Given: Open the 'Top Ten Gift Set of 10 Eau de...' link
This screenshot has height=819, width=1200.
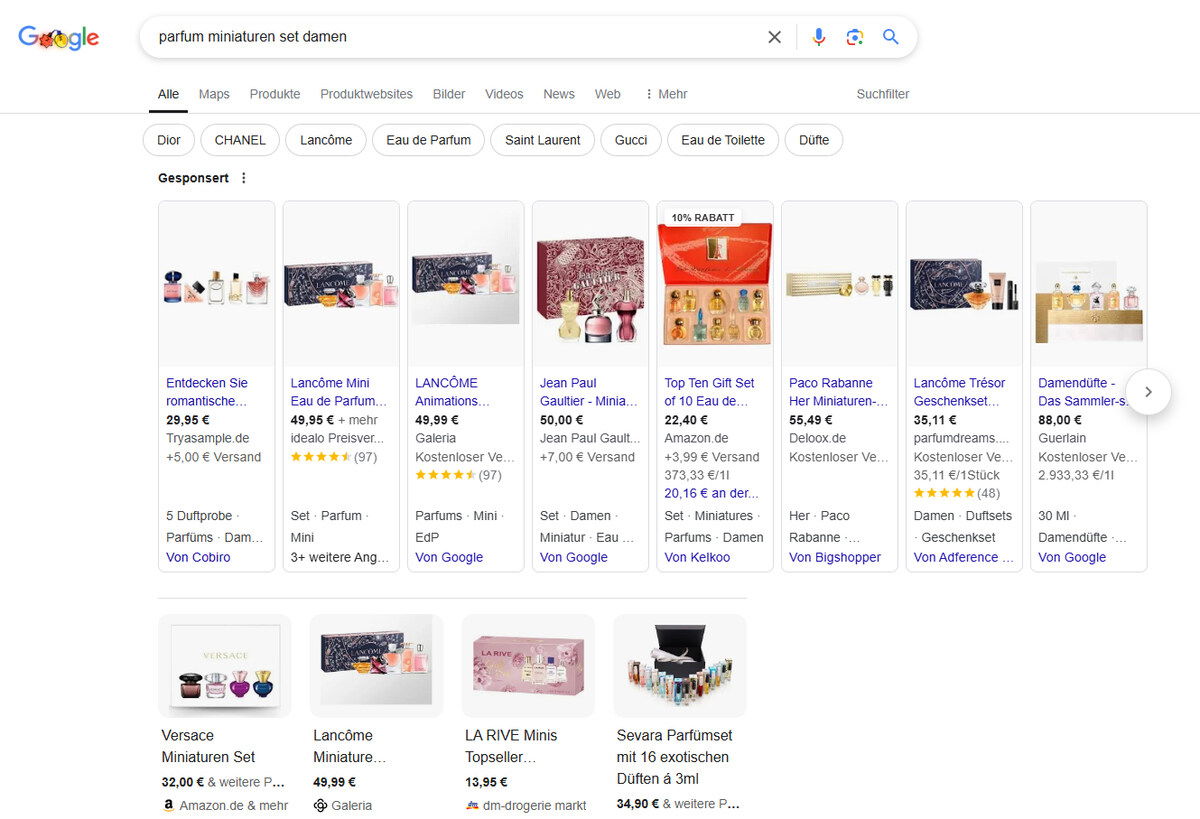Looking at the screenshot, I should click(x=710, y=392).
